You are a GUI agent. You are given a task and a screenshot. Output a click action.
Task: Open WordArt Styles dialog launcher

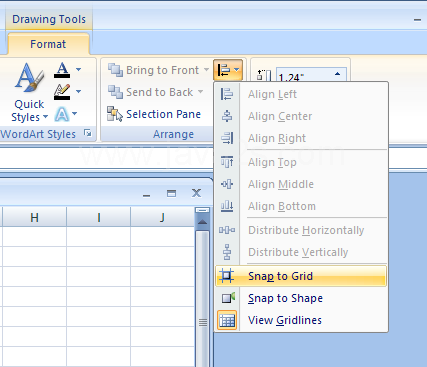click(88, 133)
